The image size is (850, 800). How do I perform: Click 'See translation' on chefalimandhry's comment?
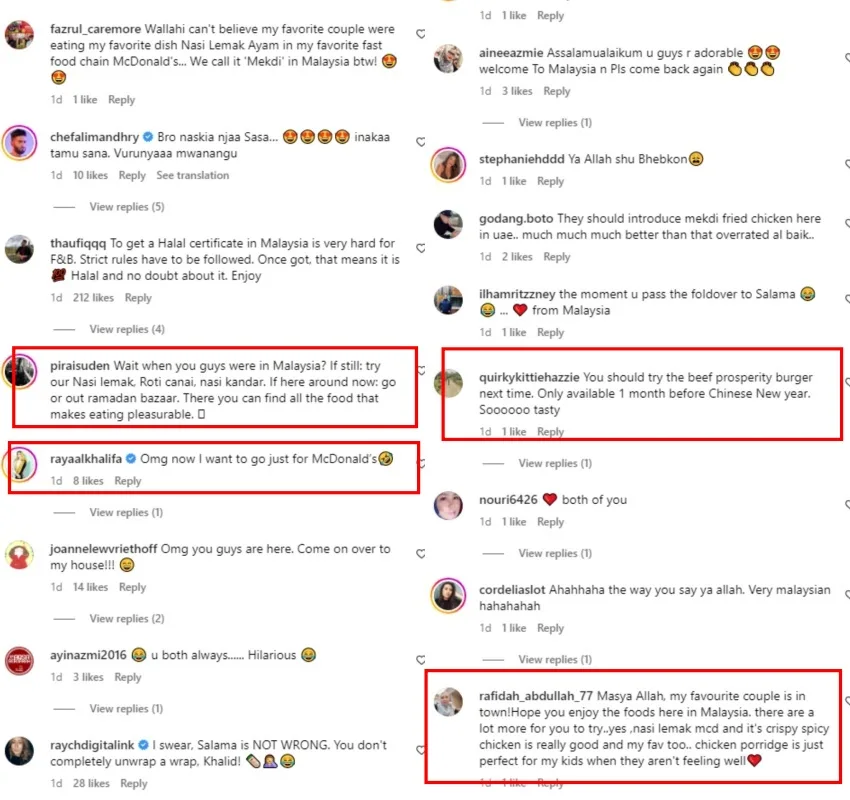point(193,176)
